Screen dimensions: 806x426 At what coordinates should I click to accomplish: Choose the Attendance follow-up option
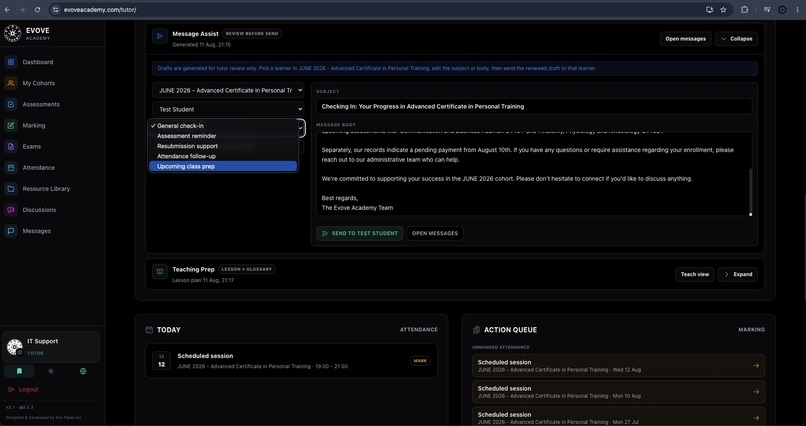pos(223,156)
